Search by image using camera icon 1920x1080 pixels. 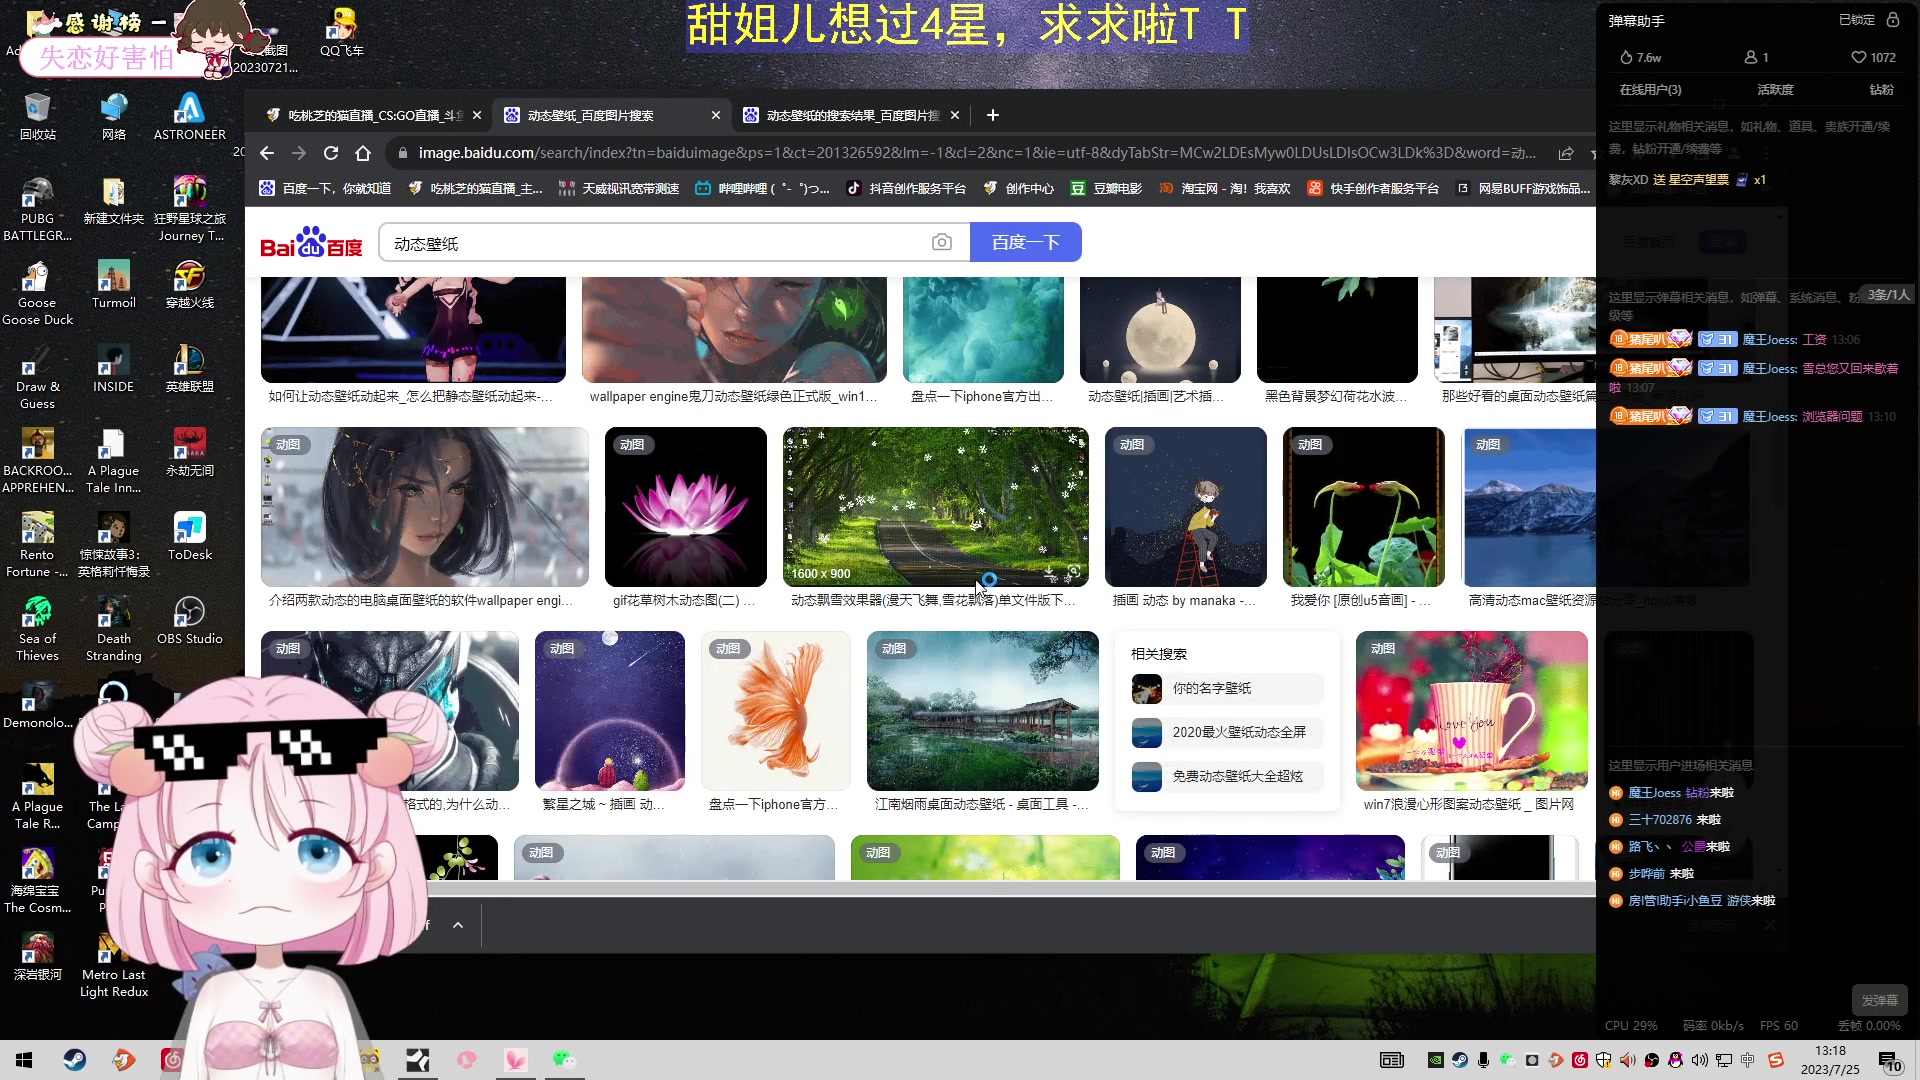pyautogui.click(x=941, y=243)
